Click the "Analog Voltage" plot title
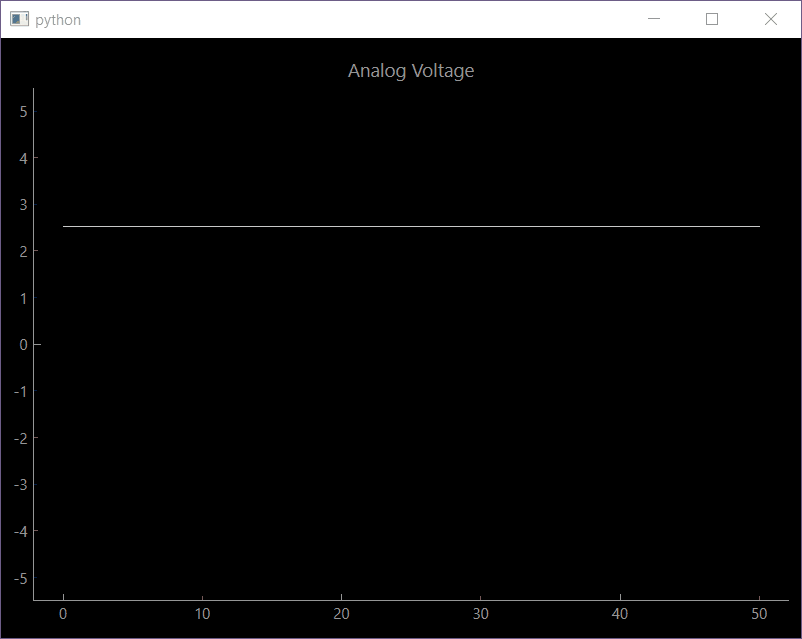Viewport: 802px width, 639px height. pos(410,71)
